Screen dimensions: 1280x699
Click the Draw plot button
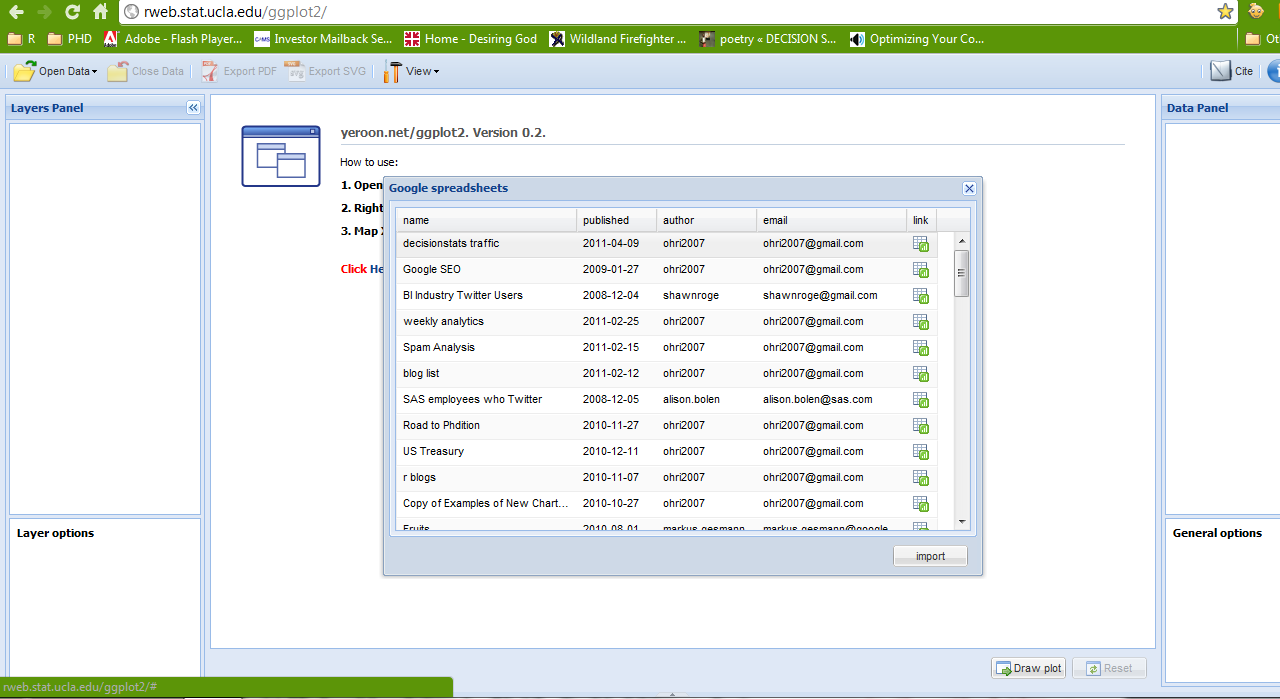[1028, 668]
